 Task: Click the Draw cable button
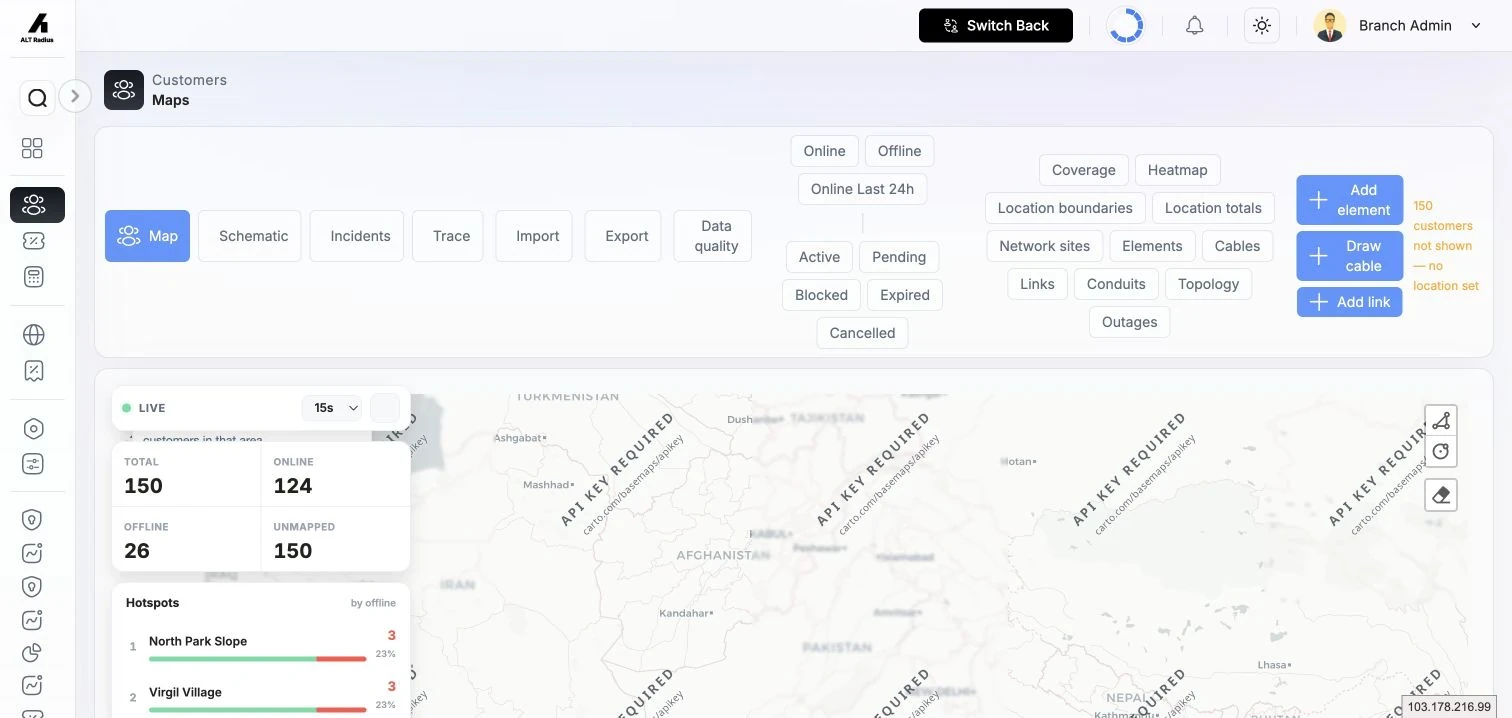pyautogui.click(x=1350, y=256)
